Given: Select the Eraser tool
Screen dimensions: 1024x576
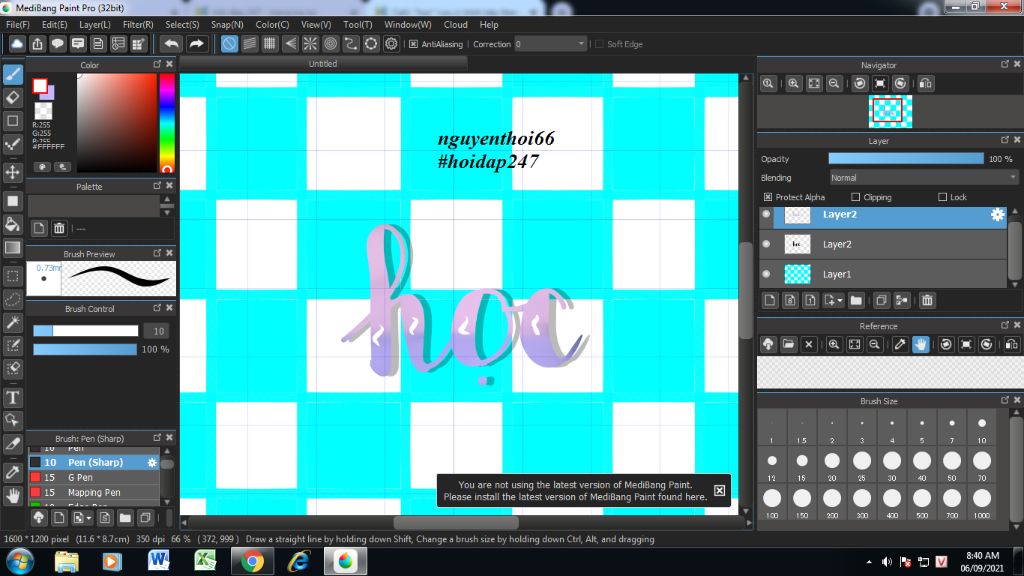Looking at the screenshot, I should coord(12,97).
